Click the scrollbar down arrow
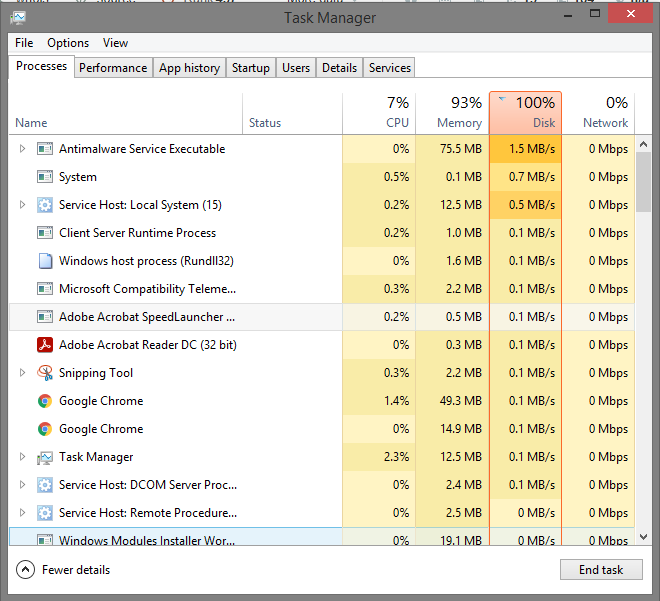The width and height of the screenshot is (660, 601). (643, 537)
